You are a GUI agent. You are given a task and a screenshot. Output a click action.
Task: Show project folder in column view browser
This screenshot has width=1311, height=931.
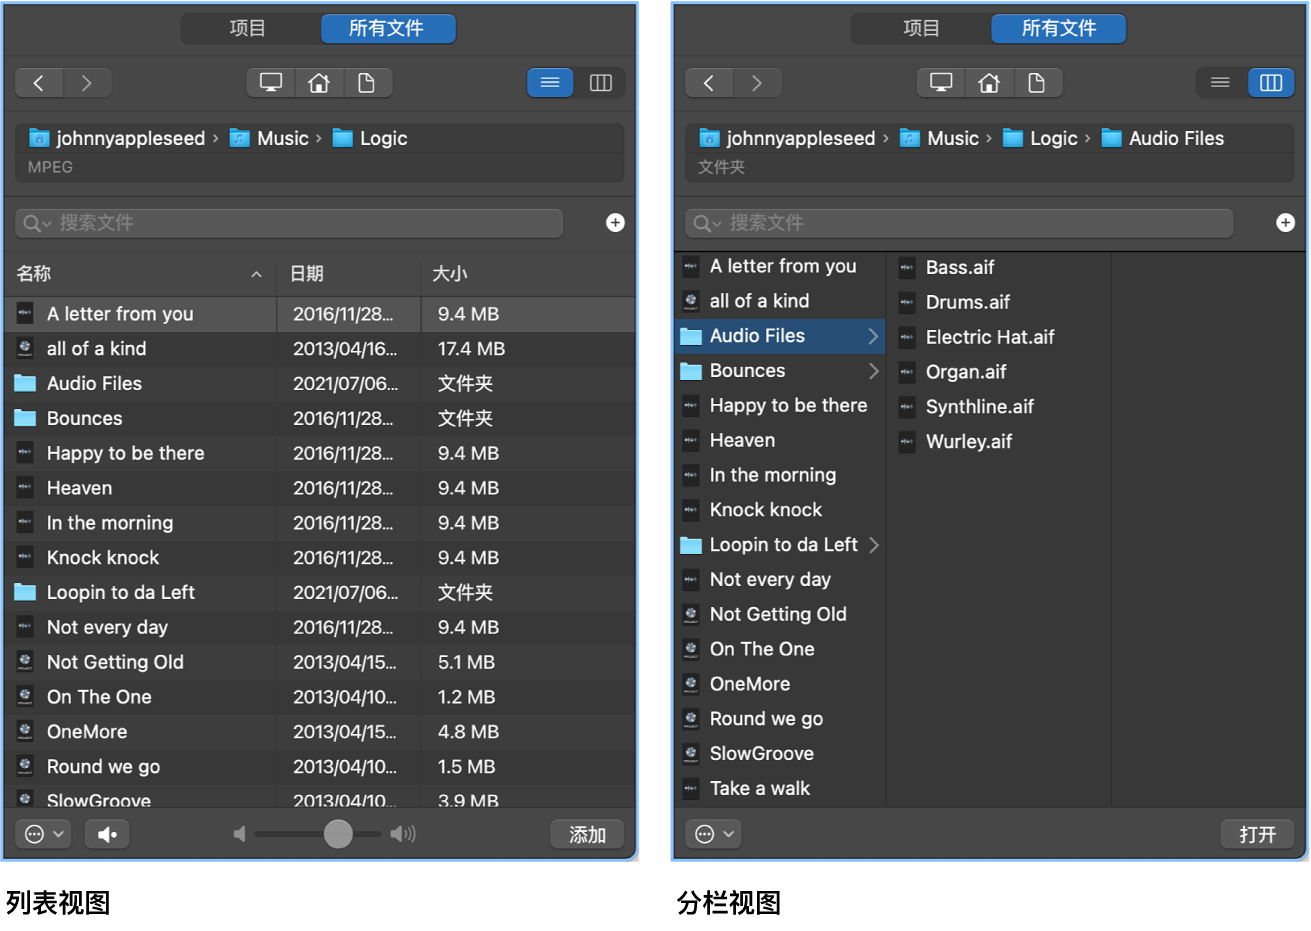coord(1037,83)
